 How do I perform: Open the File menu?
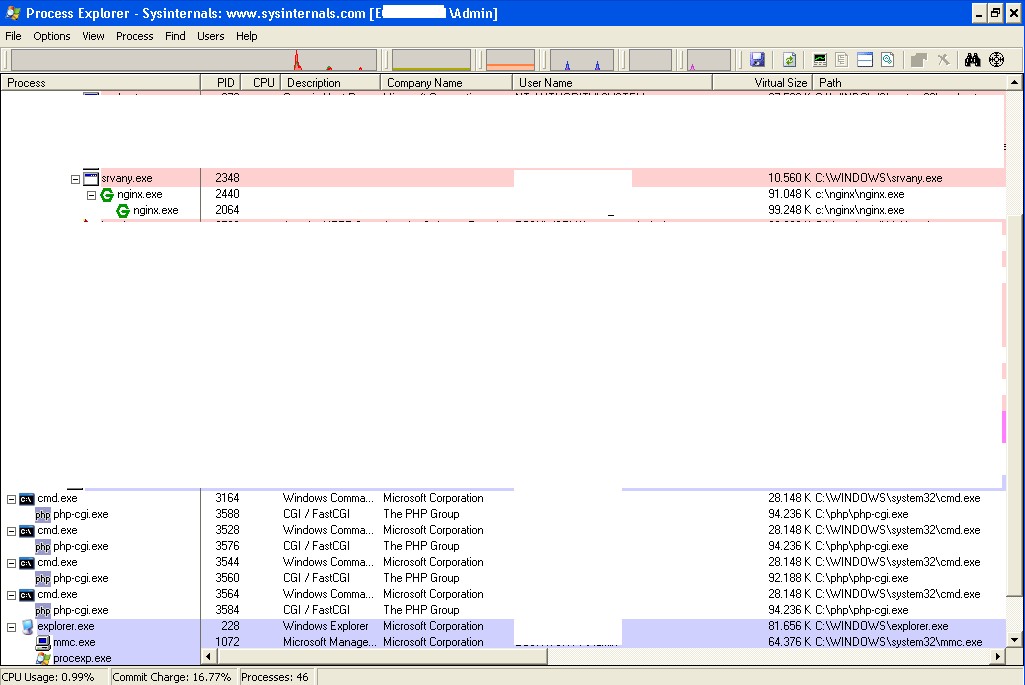pos(13,36)
